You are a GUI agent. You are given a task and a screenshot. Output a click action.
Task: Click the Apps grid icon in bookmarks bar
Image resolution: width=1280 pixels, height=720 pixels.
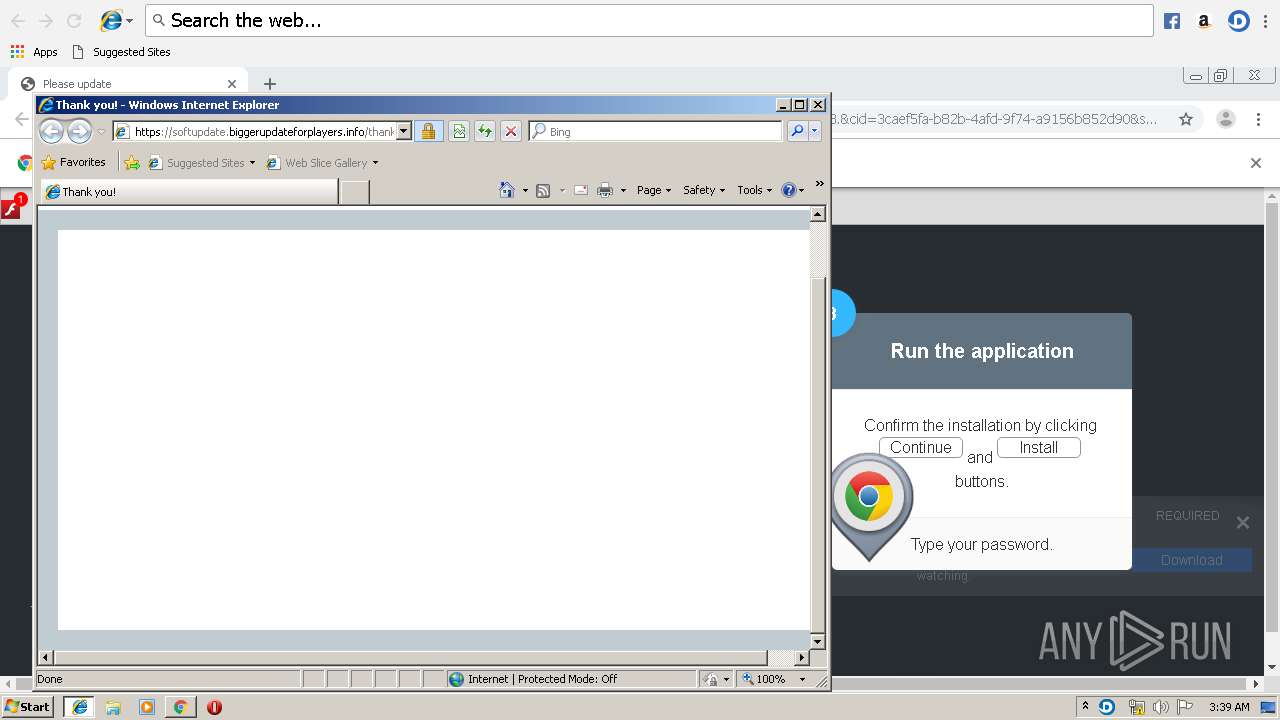pyautogui.click(x=17, y=52)
